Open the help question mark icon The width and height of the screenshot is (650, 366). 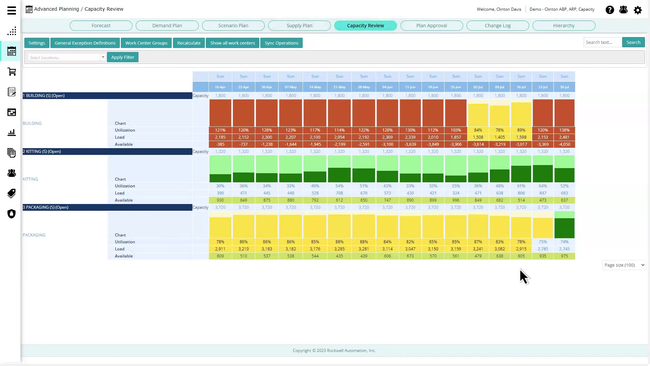[x=609, y=10]
